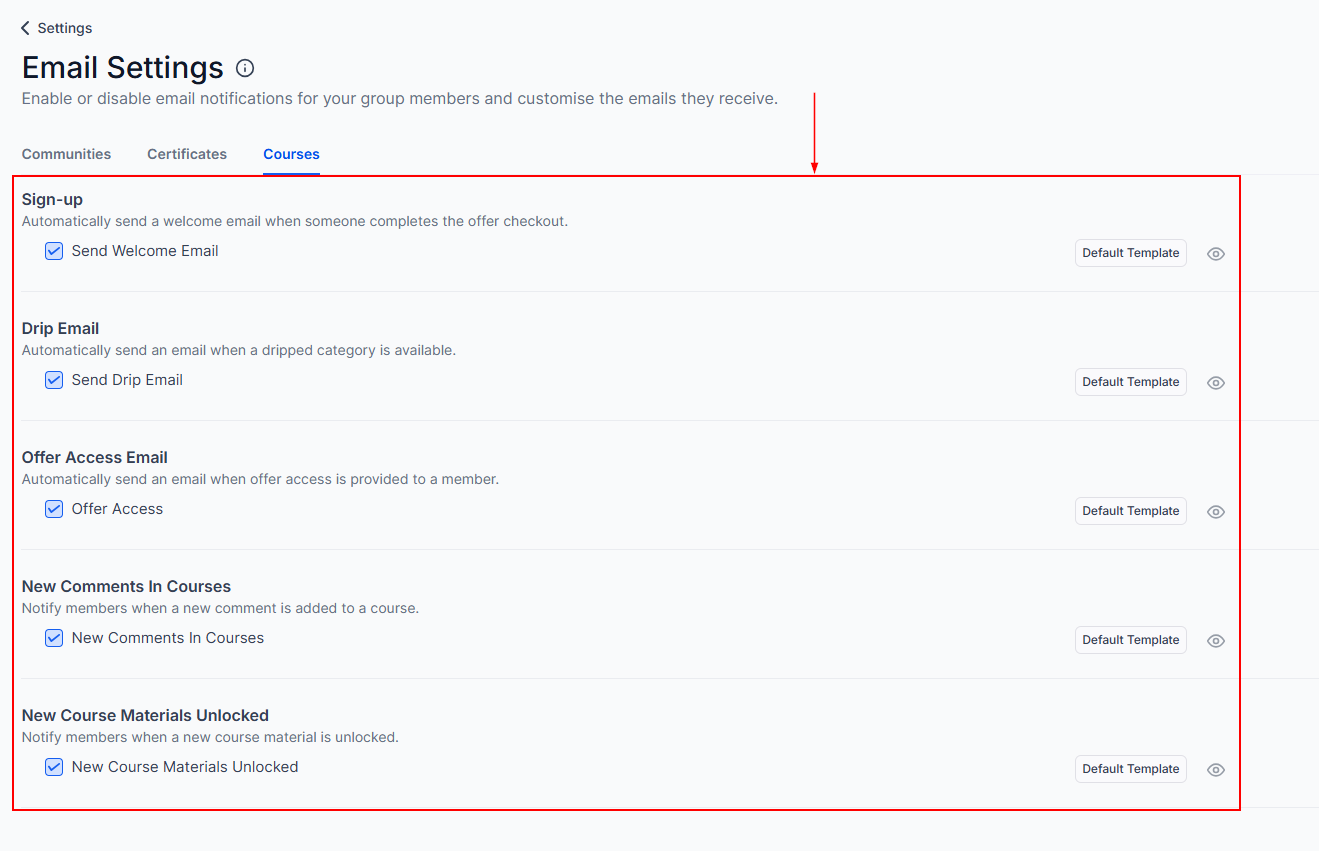Preview the Sign-up welcome email eye icon
The image size is (1319, 851).
pos(1216,254)
